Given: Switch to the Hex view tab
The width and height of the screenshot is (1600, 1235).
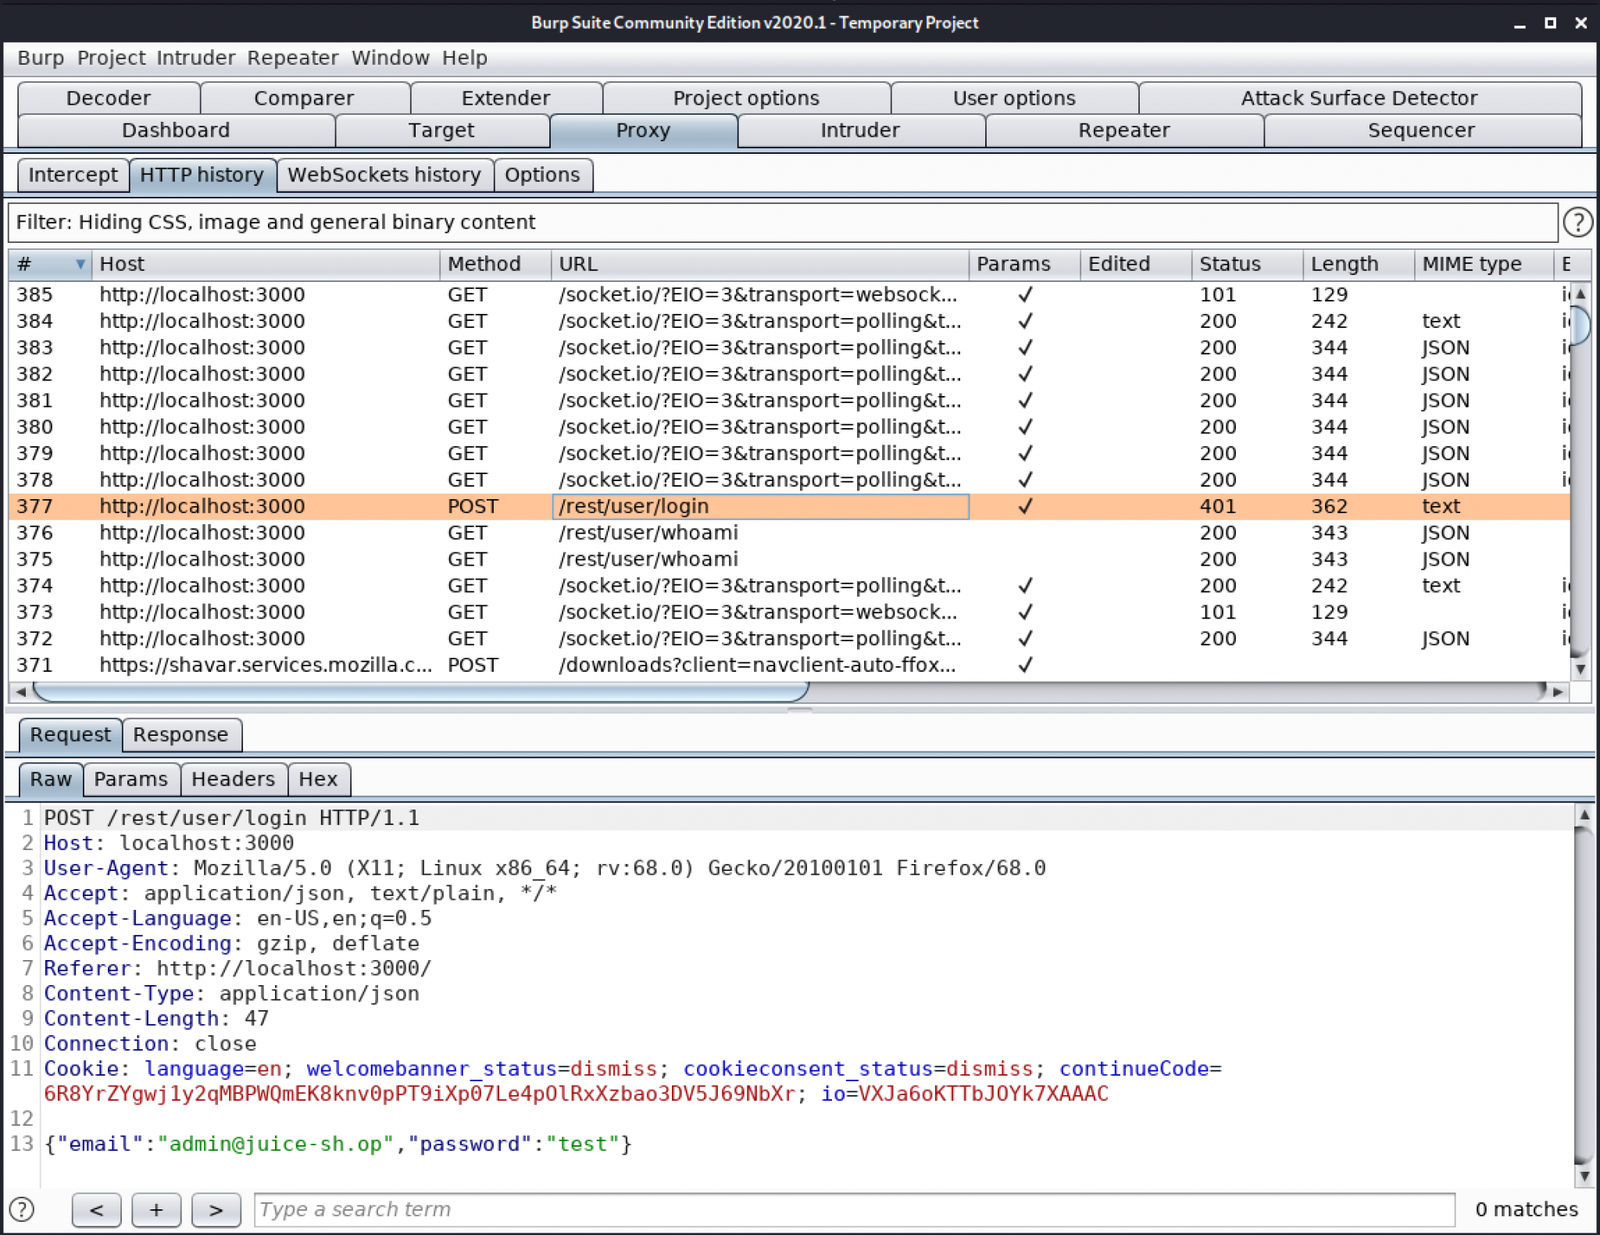Looking at the screenshot, I should point(318,779).
